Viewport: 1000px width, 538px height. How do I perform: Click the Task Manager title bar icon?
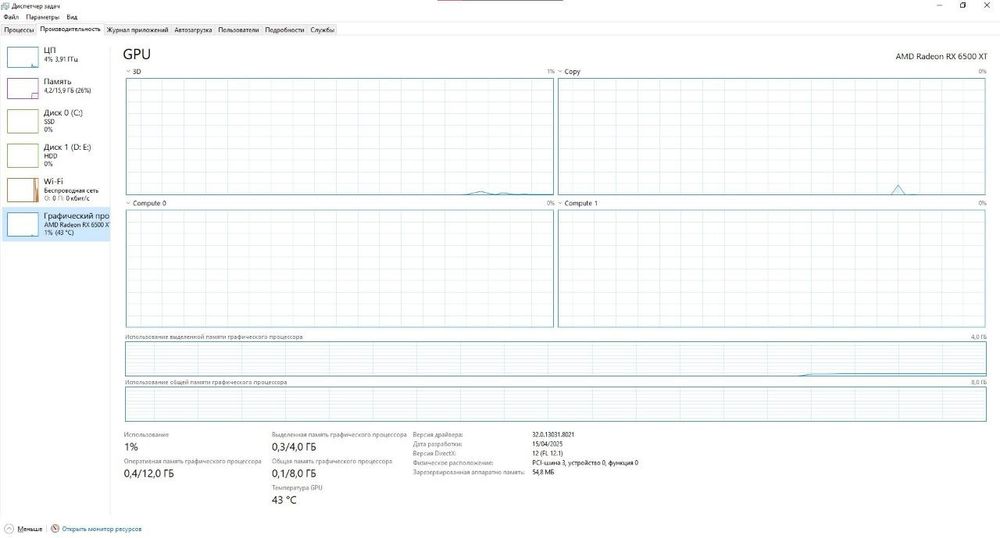point(6,6)
